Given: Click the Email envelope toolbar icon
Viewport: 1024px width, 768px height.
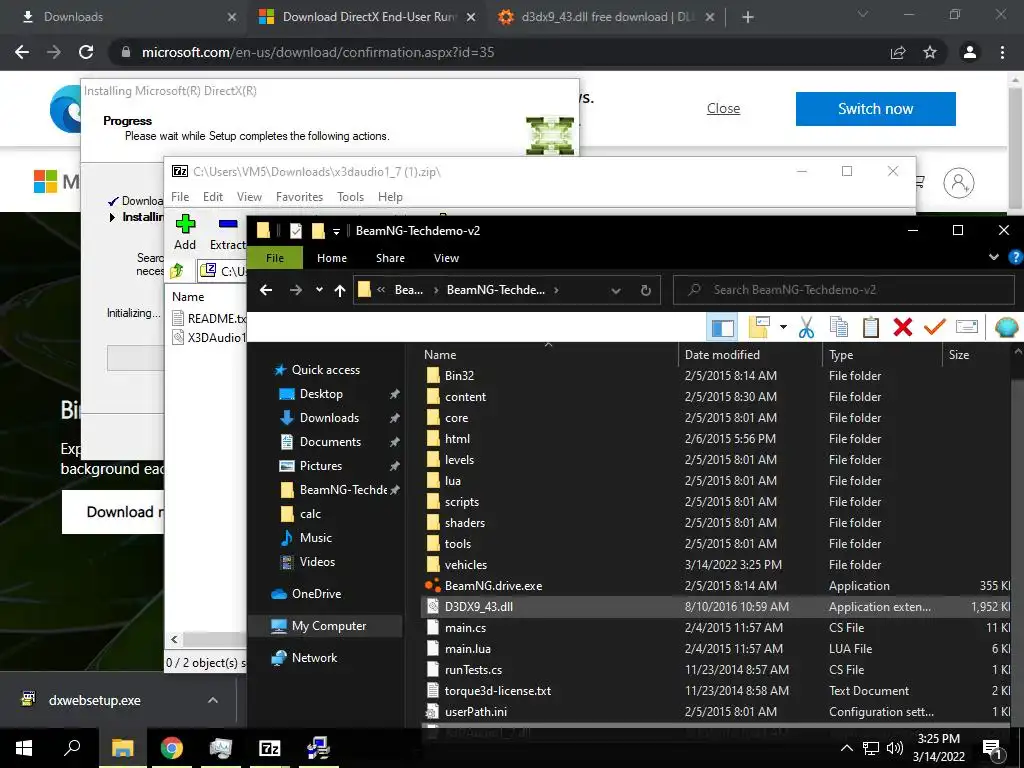Looking at the screenshot, I should click(967, 327).
